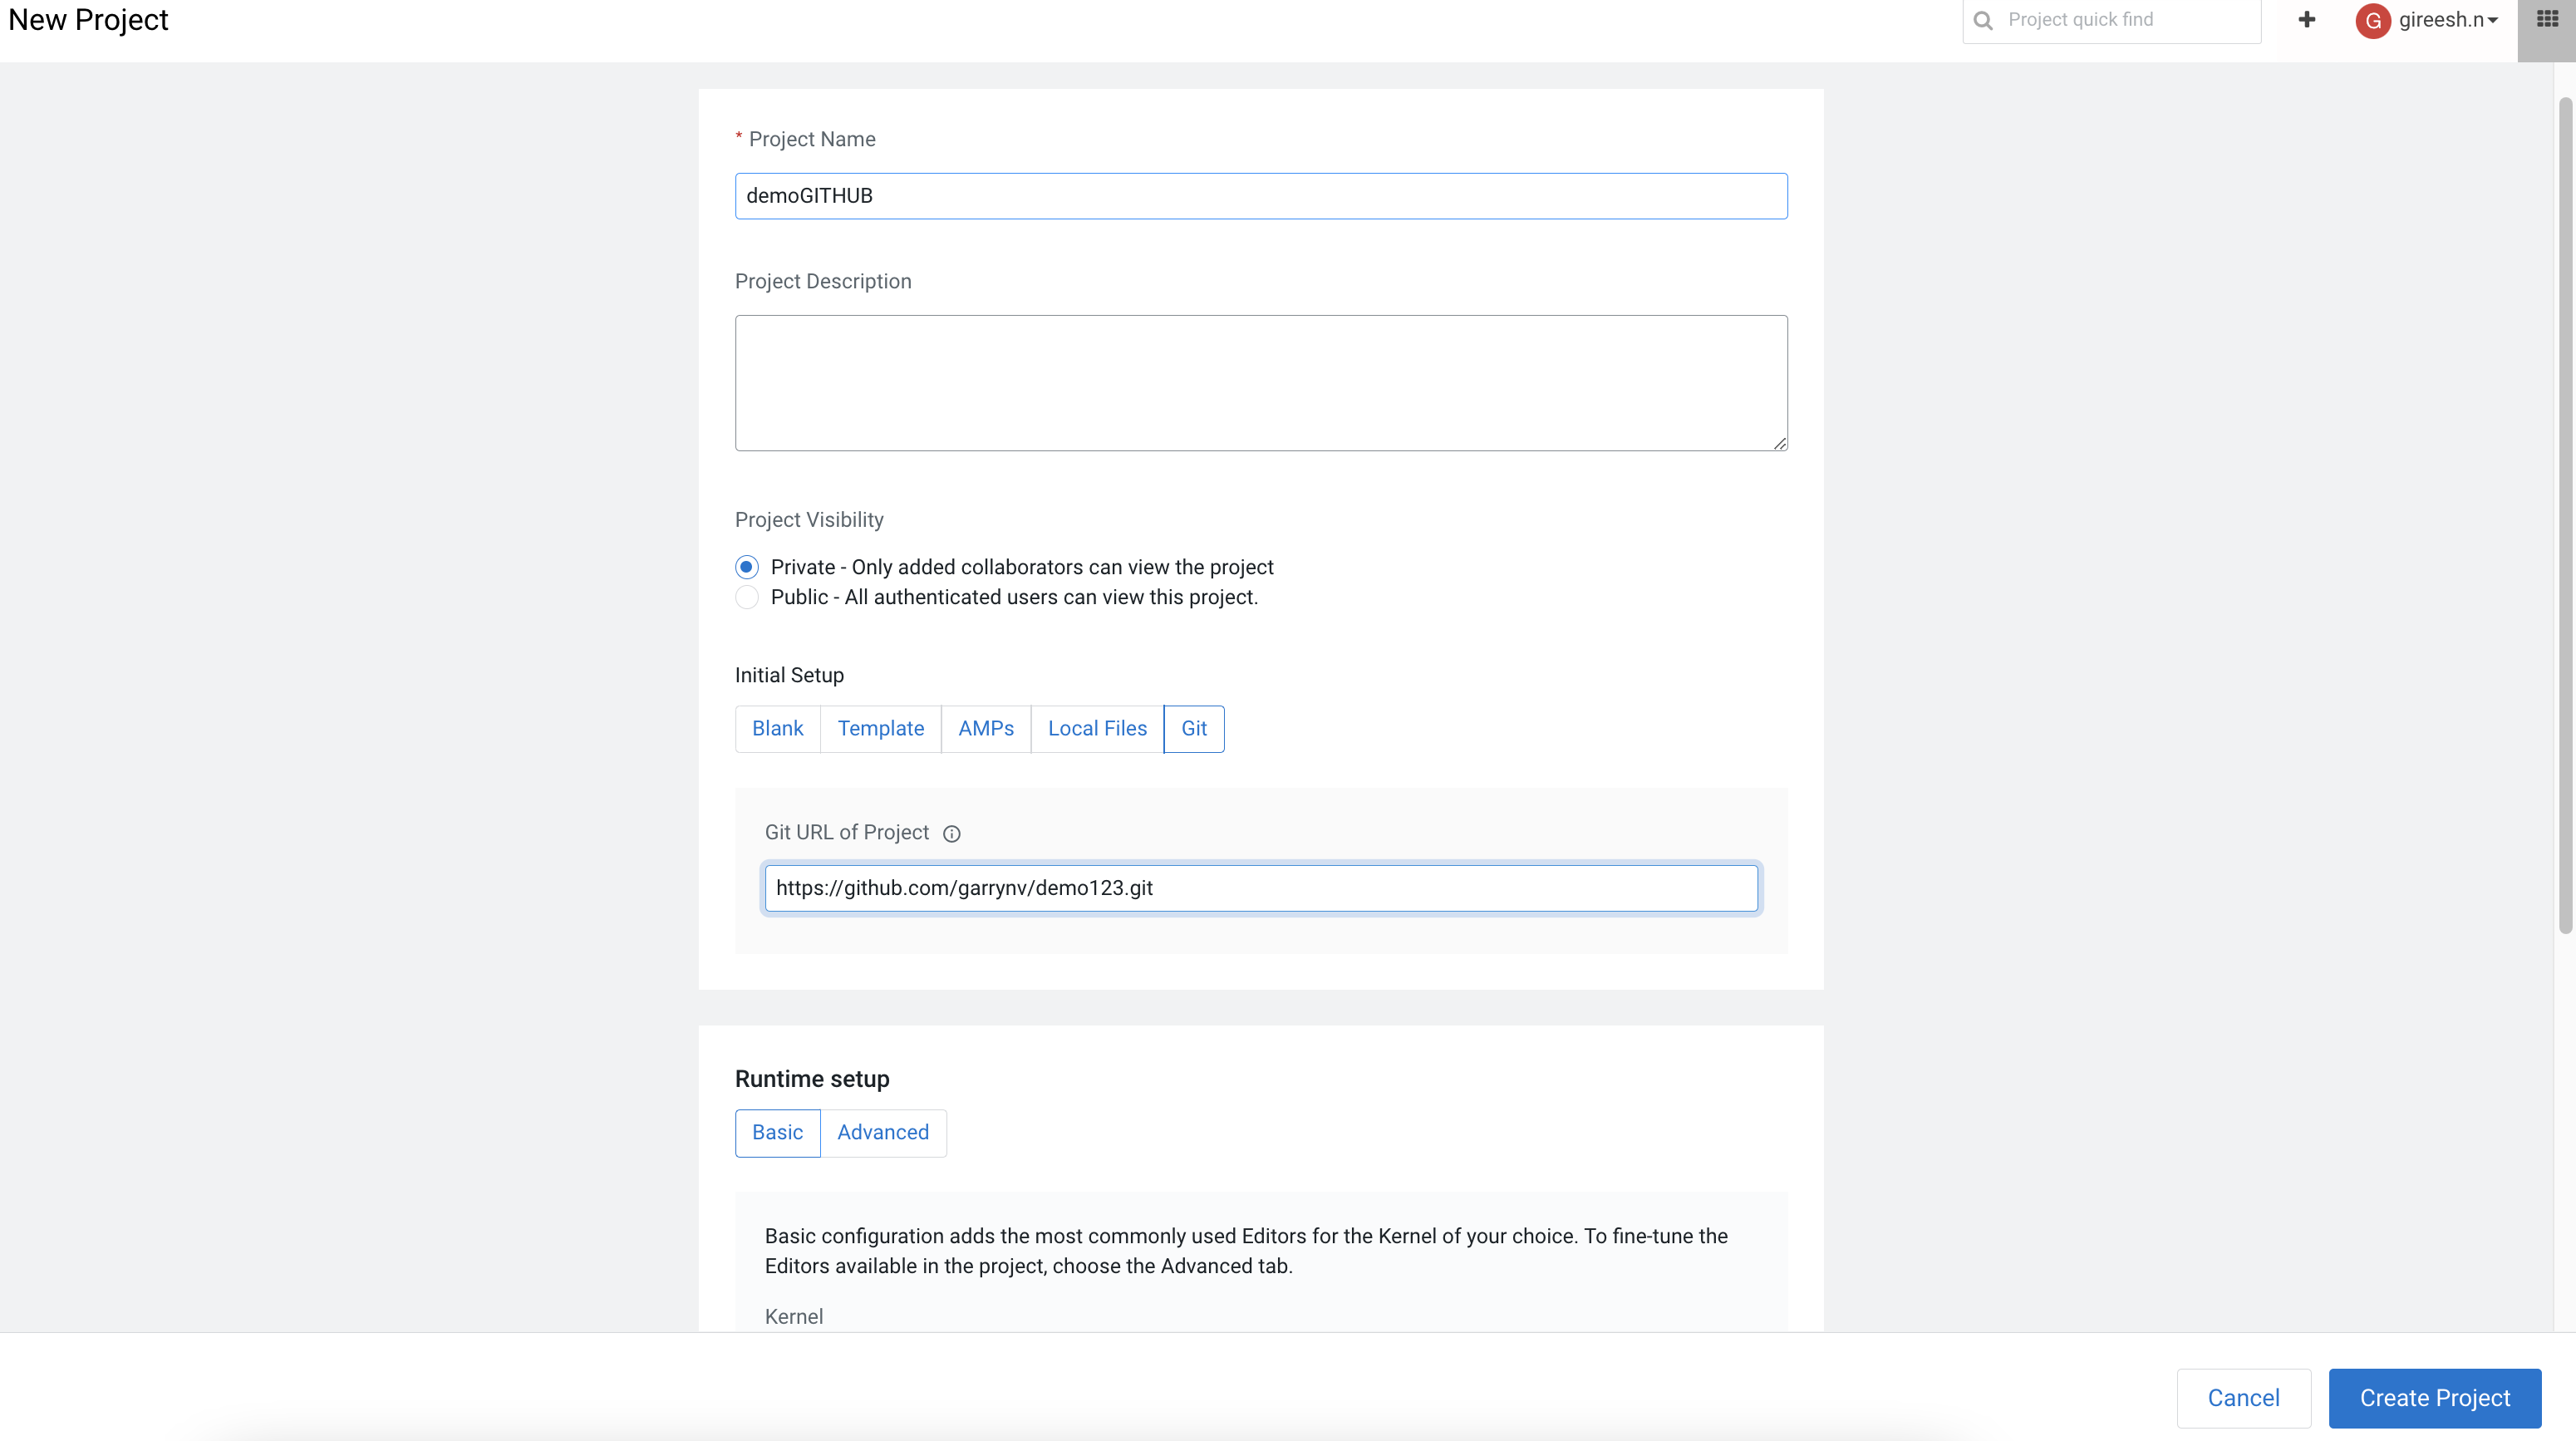Click the info icon beside Git URL
Viewport: 2576px width, 1441px height.
(x=951, y=833)
